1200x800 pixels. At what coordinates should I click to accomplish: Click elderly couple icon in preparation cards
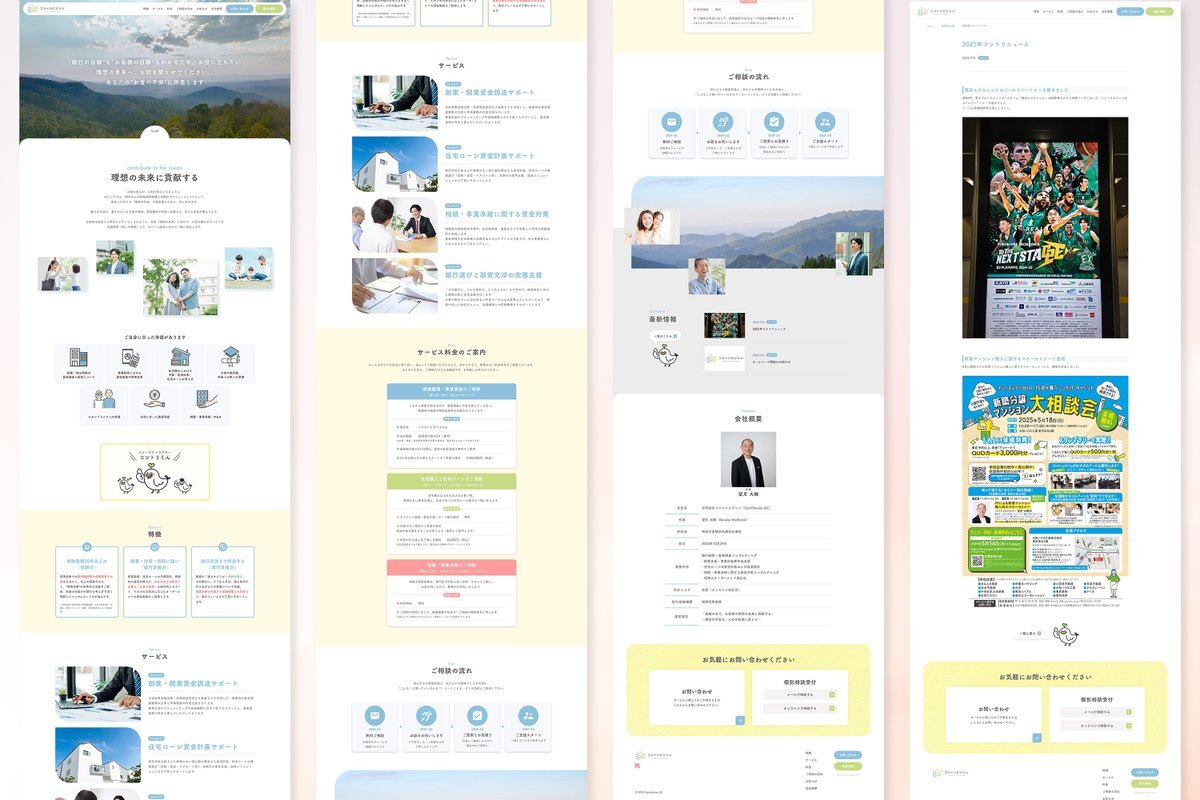click(x=104, y=399)
